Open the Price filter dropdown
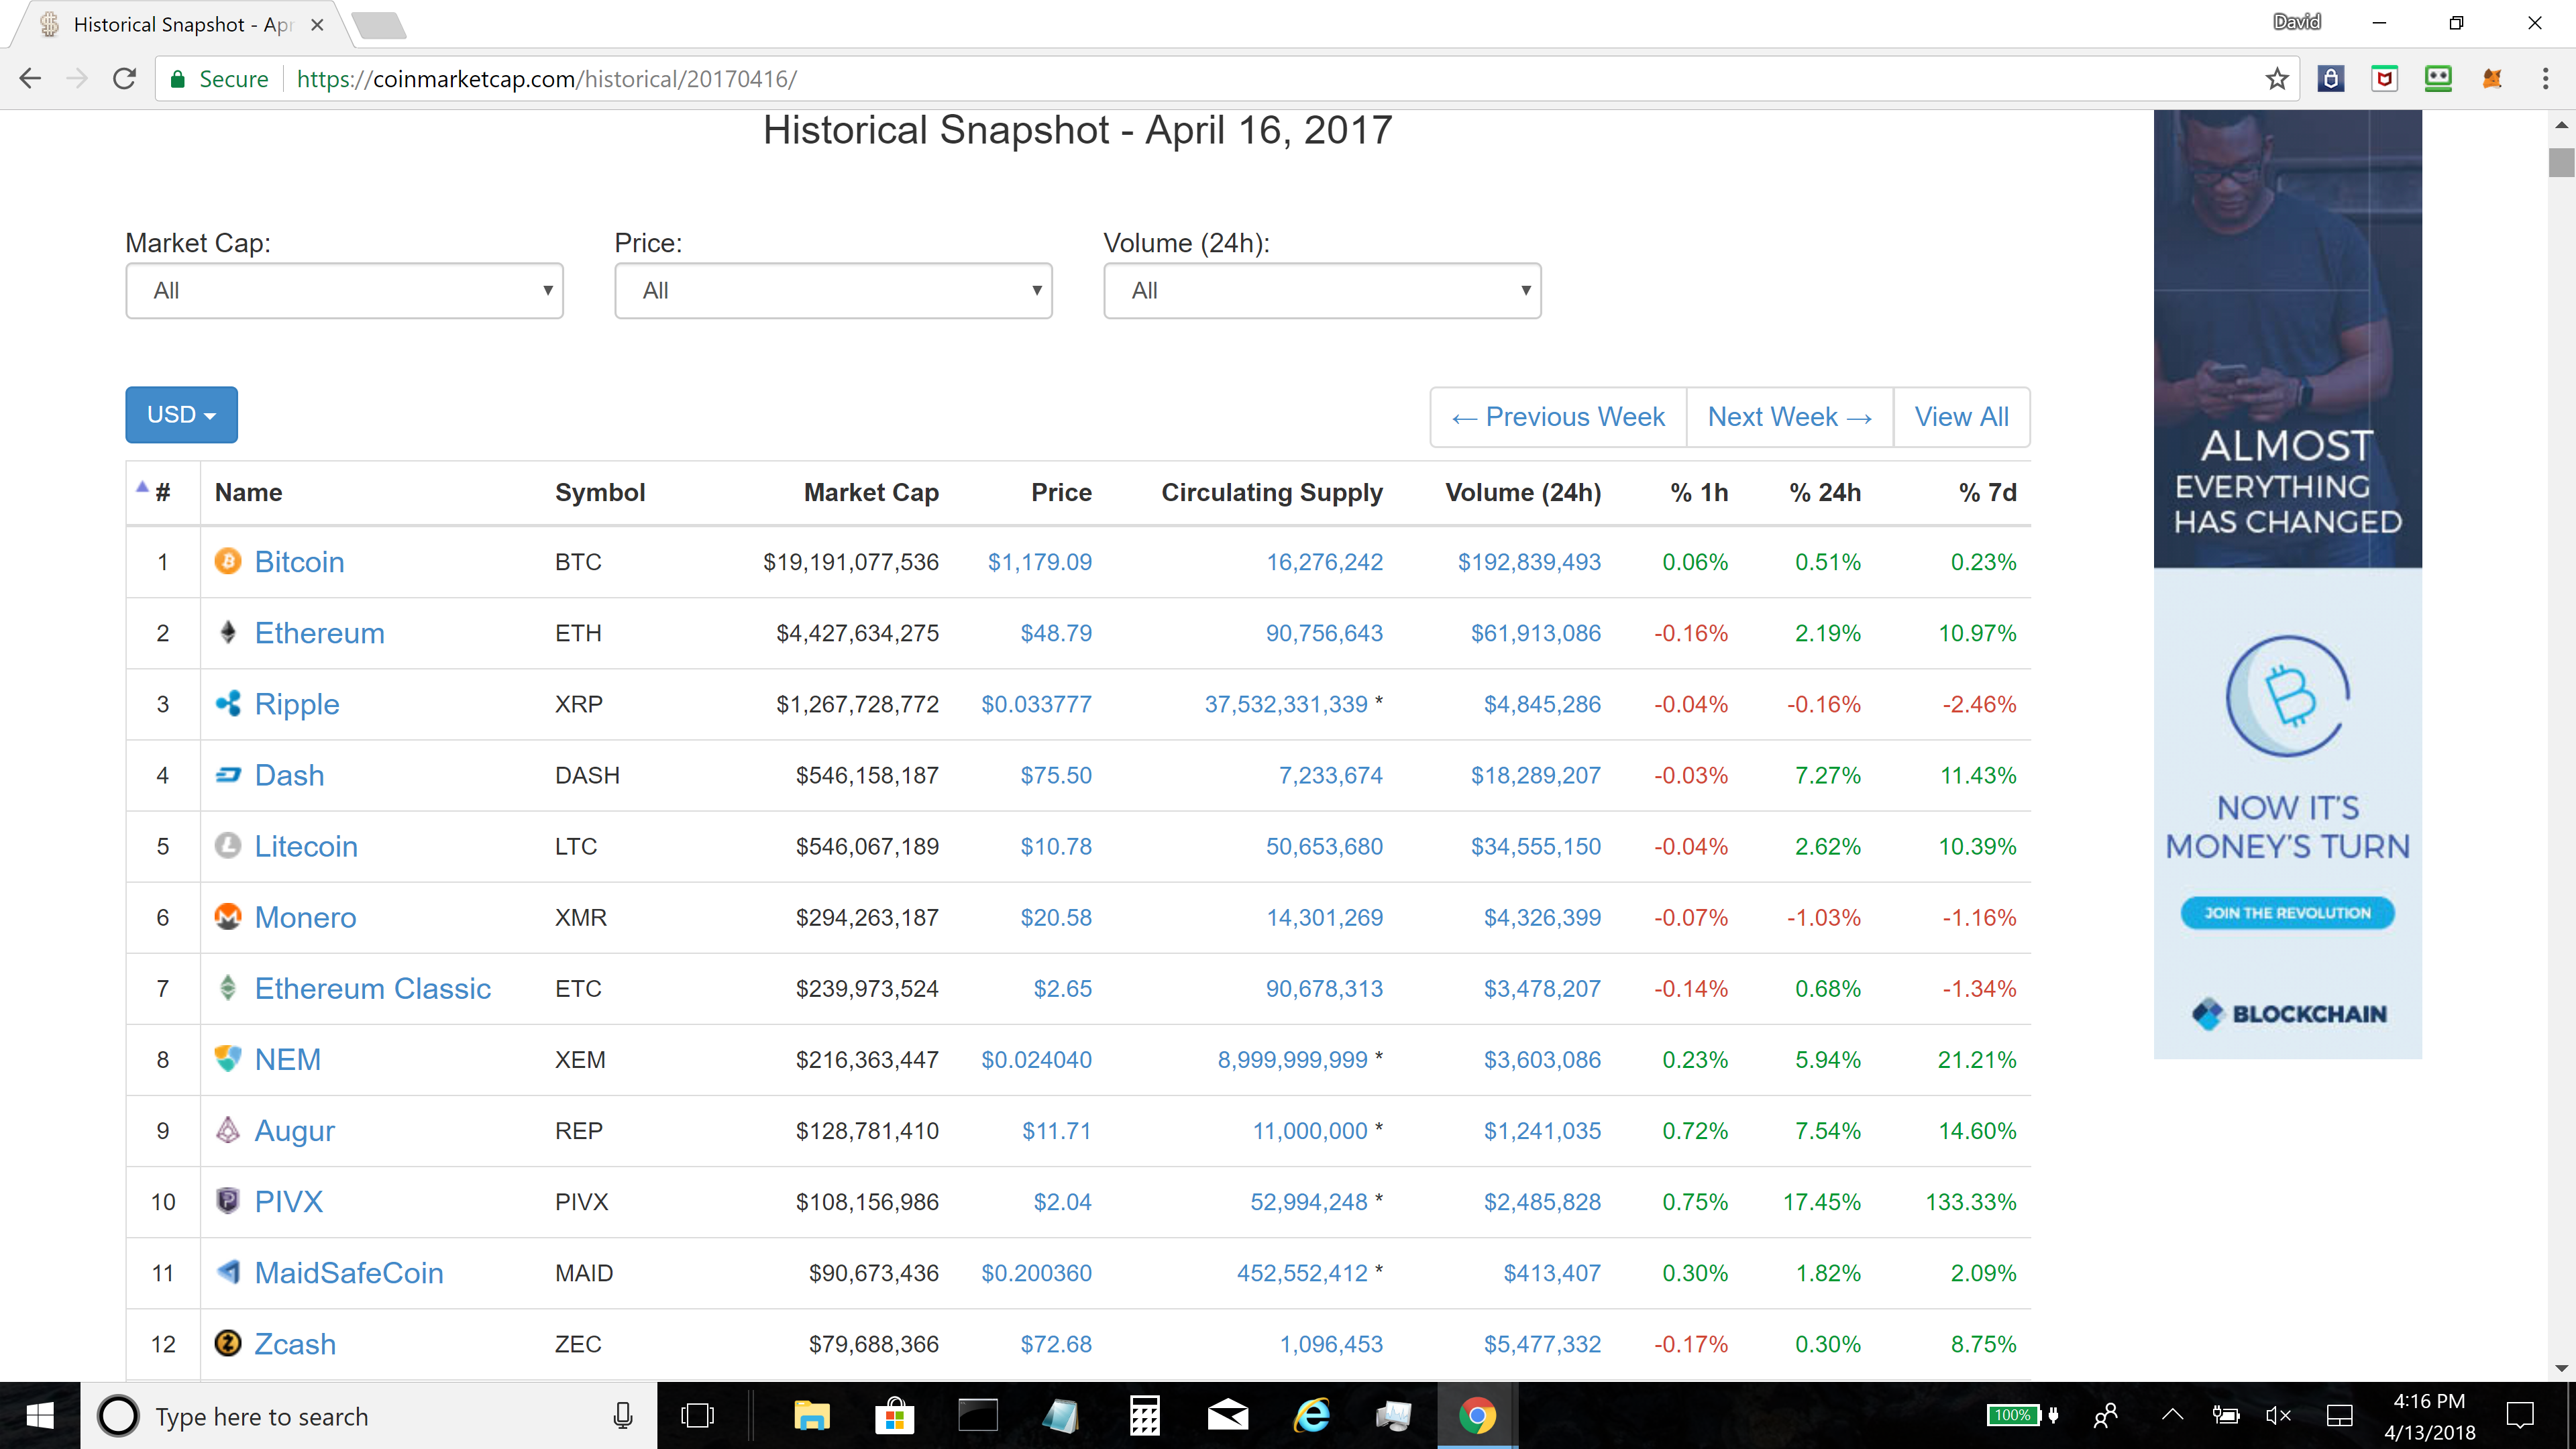Screen dimensions: 2576x1449 point(832,291)
